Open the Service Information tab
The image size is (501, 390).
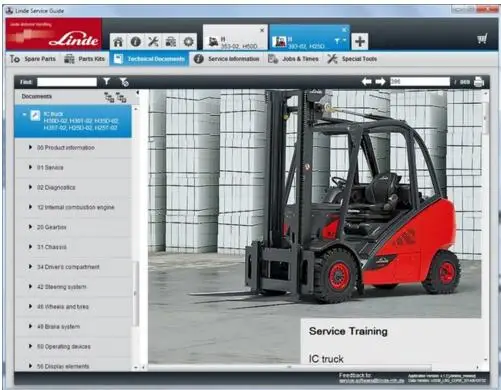pos(227,59)
